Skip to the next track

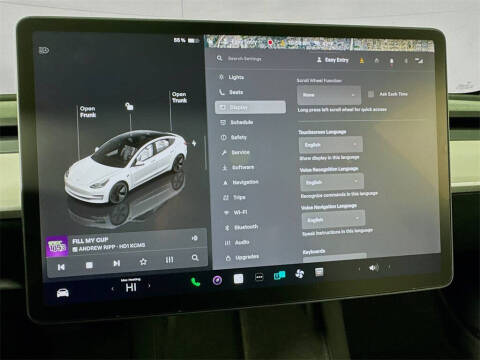pyautogui.click(x=116, y=263)
